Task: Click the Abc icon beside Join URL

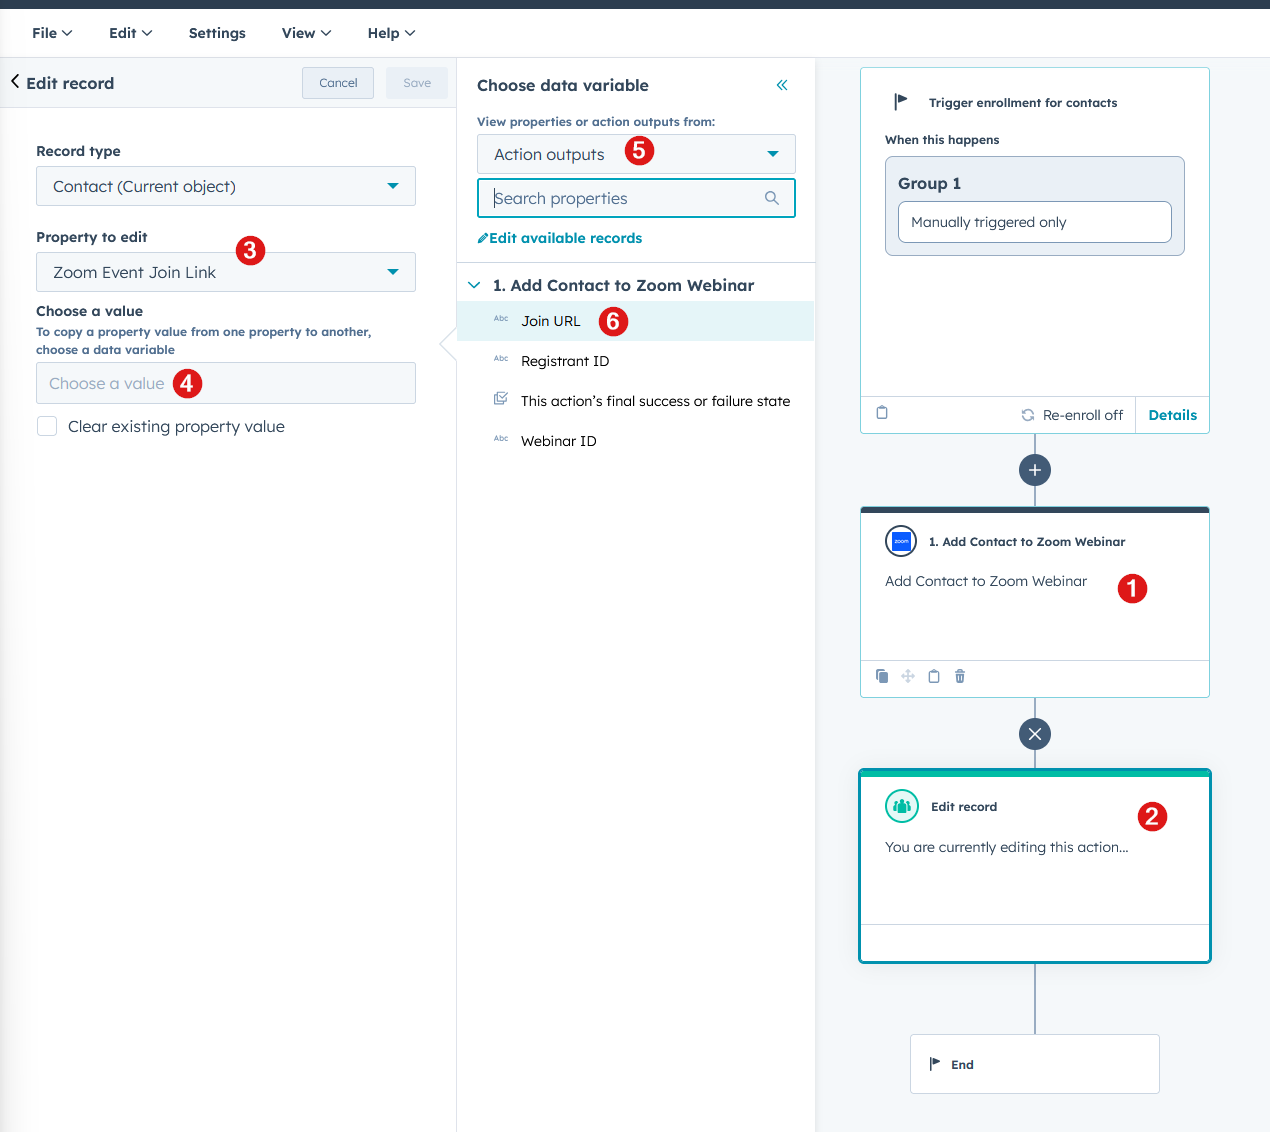Action: tap(501, 319)
